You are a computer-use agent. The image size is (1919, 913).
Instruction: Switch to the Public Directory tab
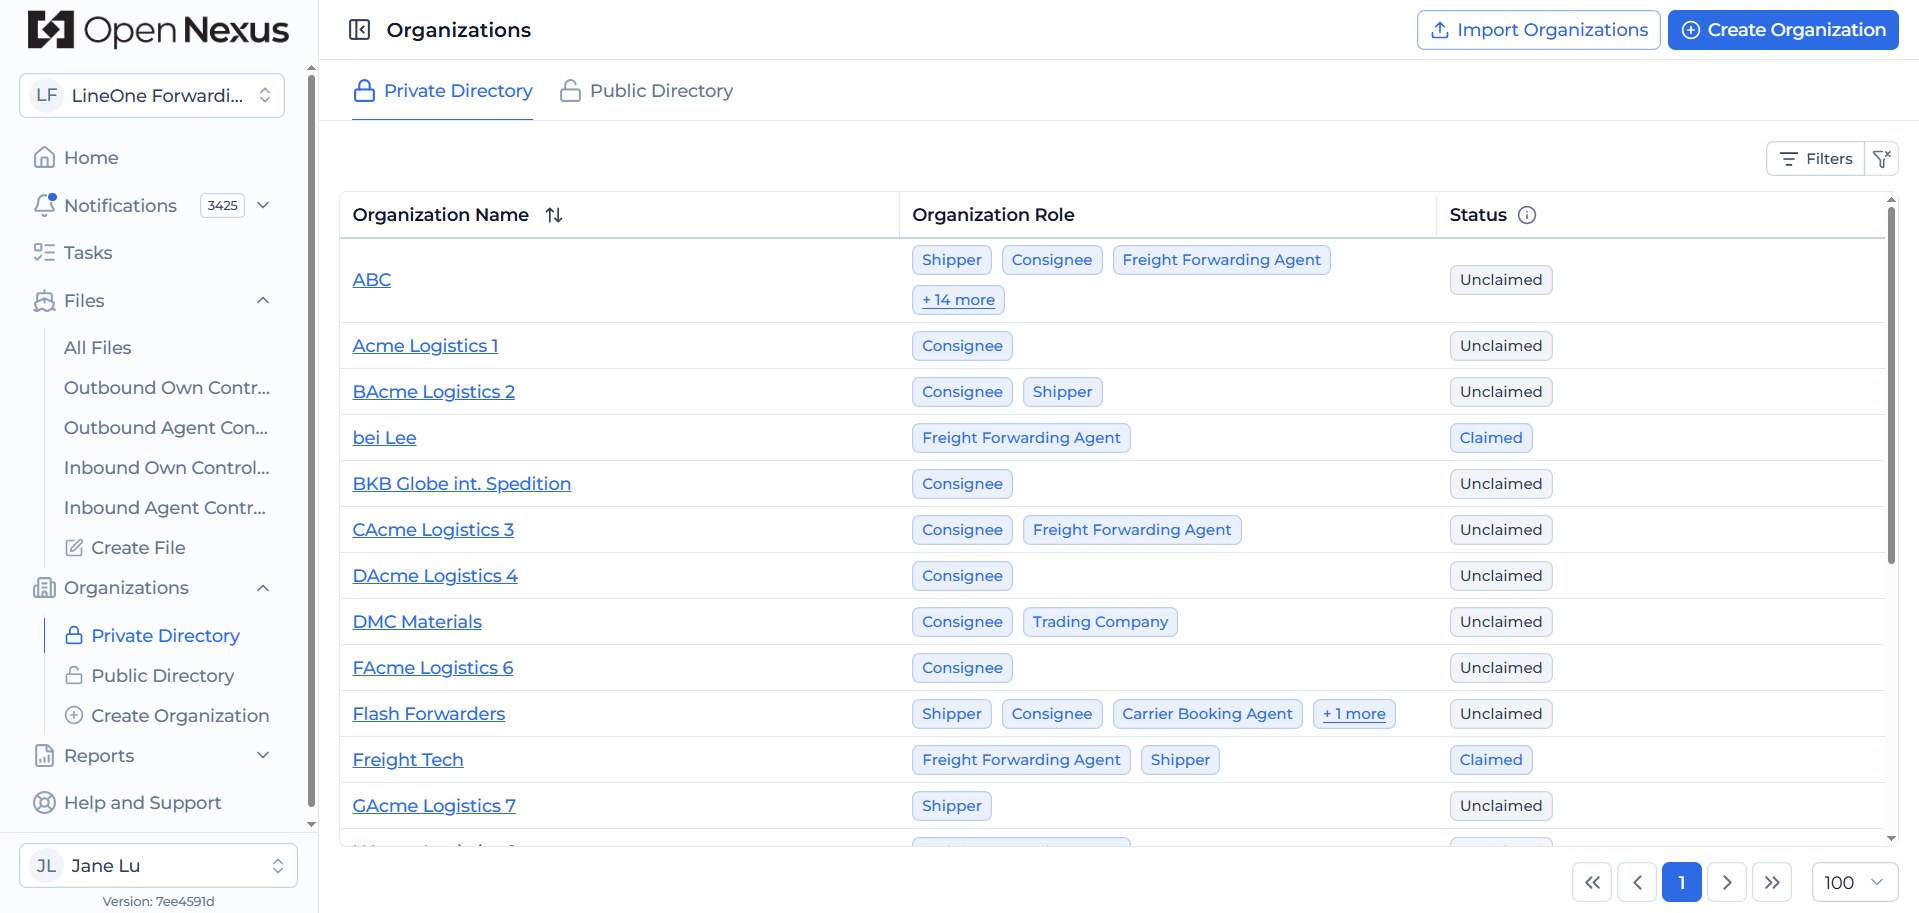646,91
